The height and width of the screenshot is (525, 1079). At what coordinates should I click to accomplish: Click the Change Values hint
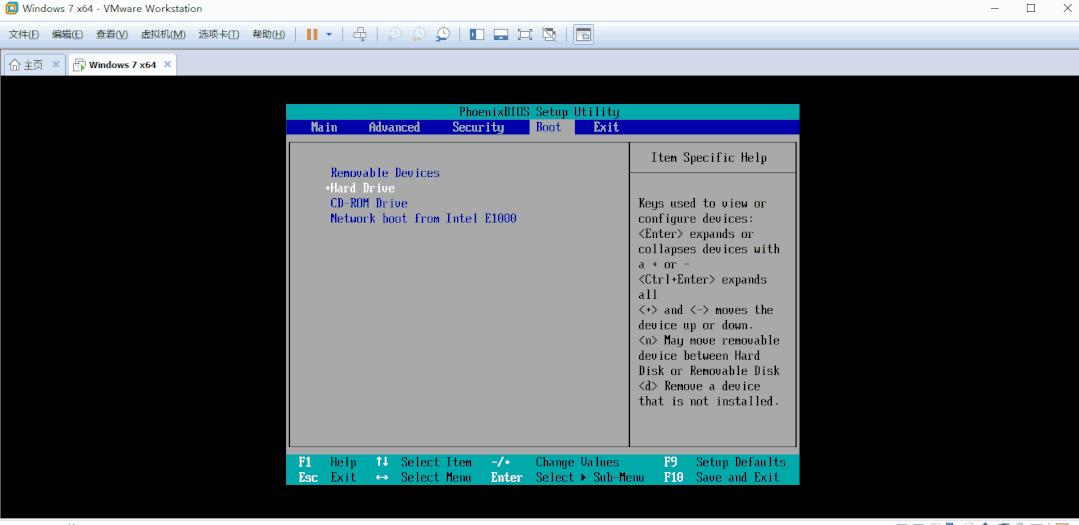555,462
